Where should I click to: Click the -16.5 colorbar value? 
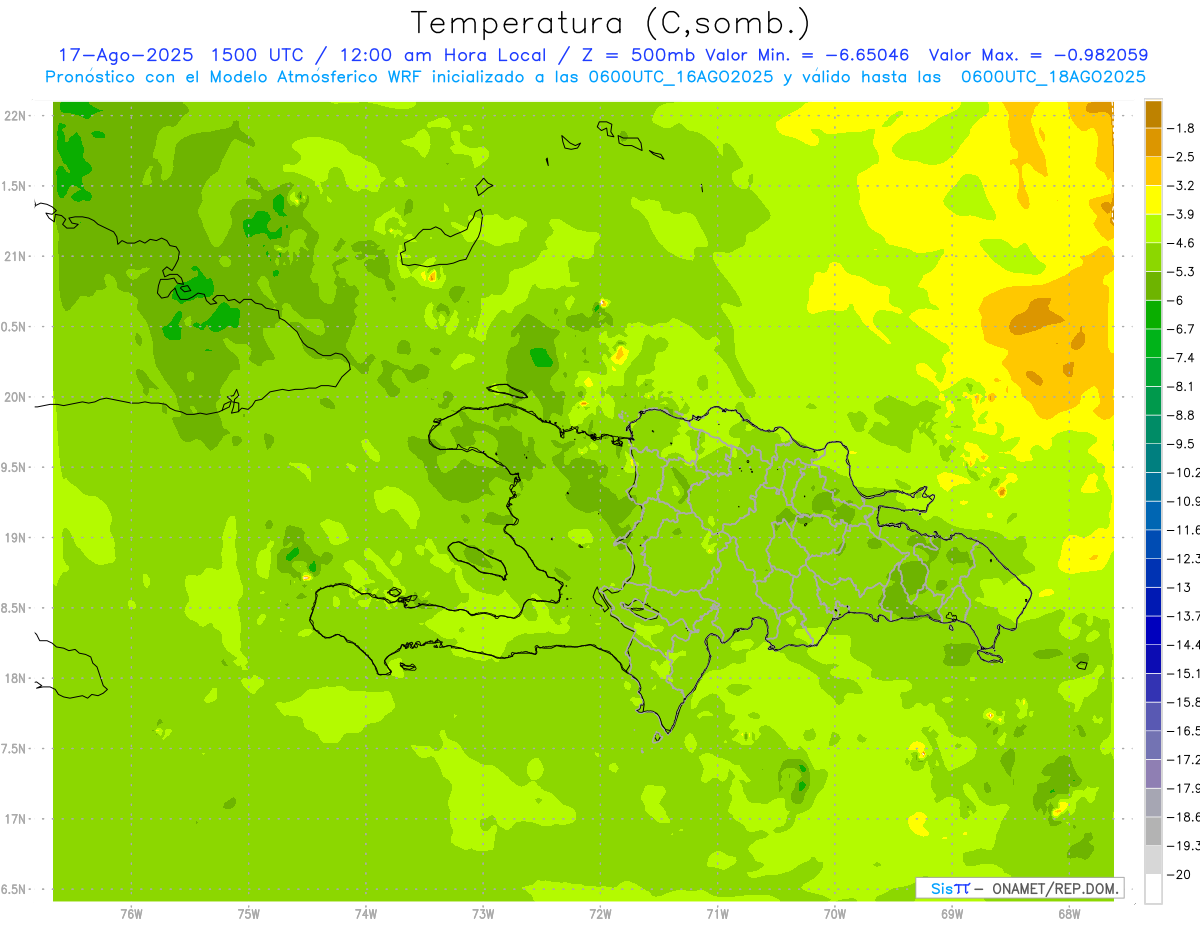click(x=1183, y=730)
